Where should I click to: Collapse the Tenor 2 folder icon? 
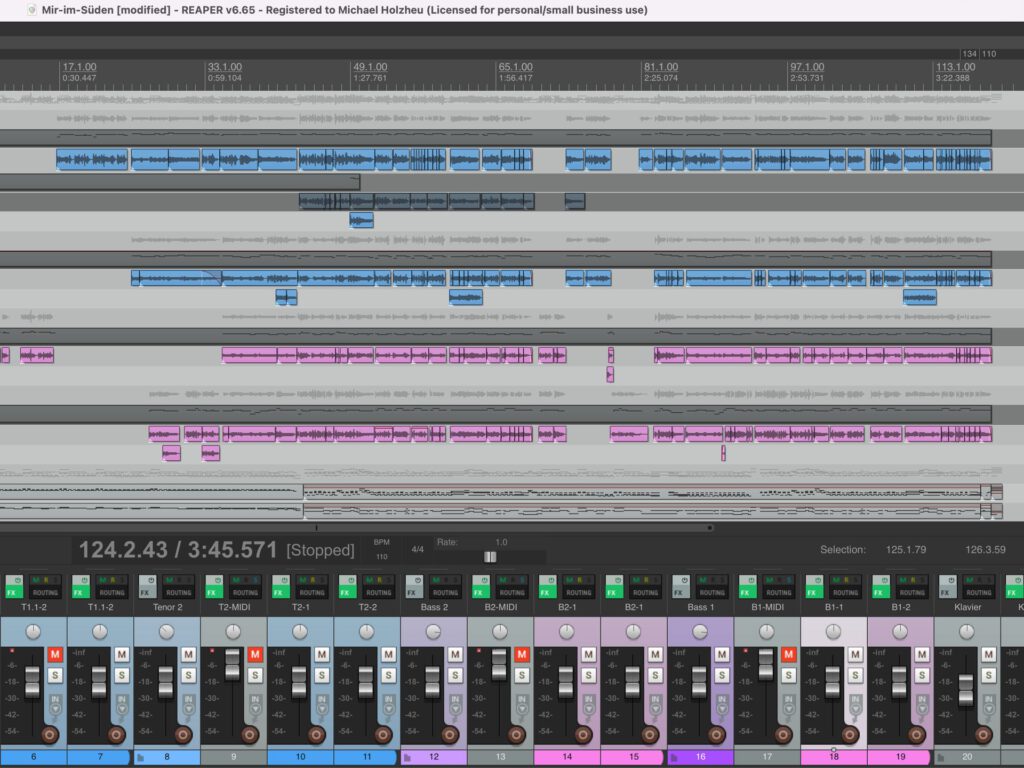[140, 758]
